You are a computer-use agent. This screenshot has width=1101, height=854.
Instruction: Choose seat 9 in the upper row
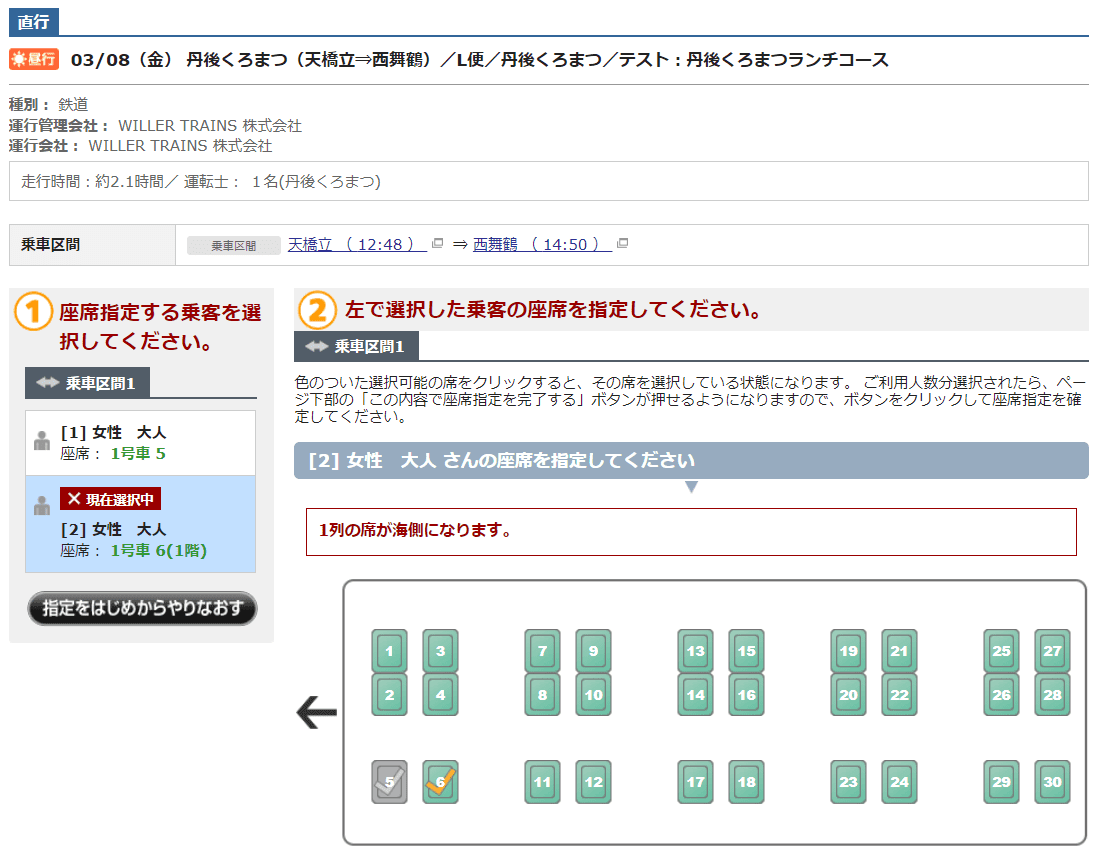593,651
